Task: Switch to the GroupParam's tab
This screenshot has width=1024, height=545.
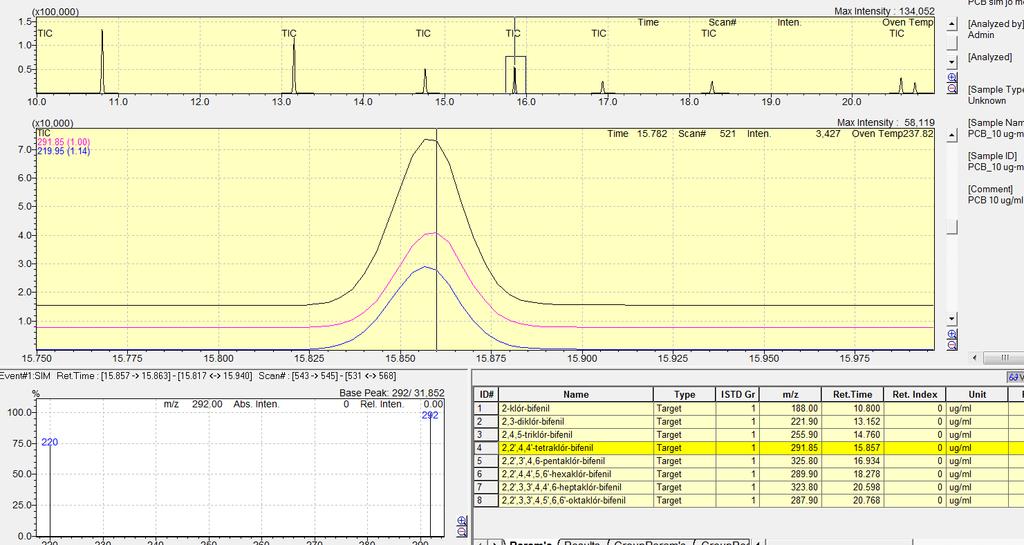Action: point(649,543)
